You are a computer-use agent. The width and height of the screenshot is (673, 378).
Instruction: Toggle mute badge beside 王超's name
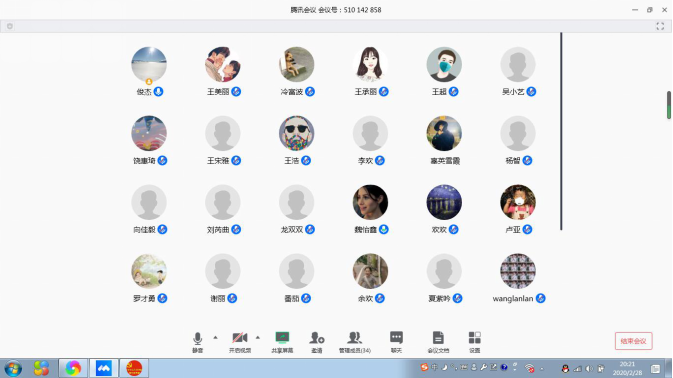454,91
